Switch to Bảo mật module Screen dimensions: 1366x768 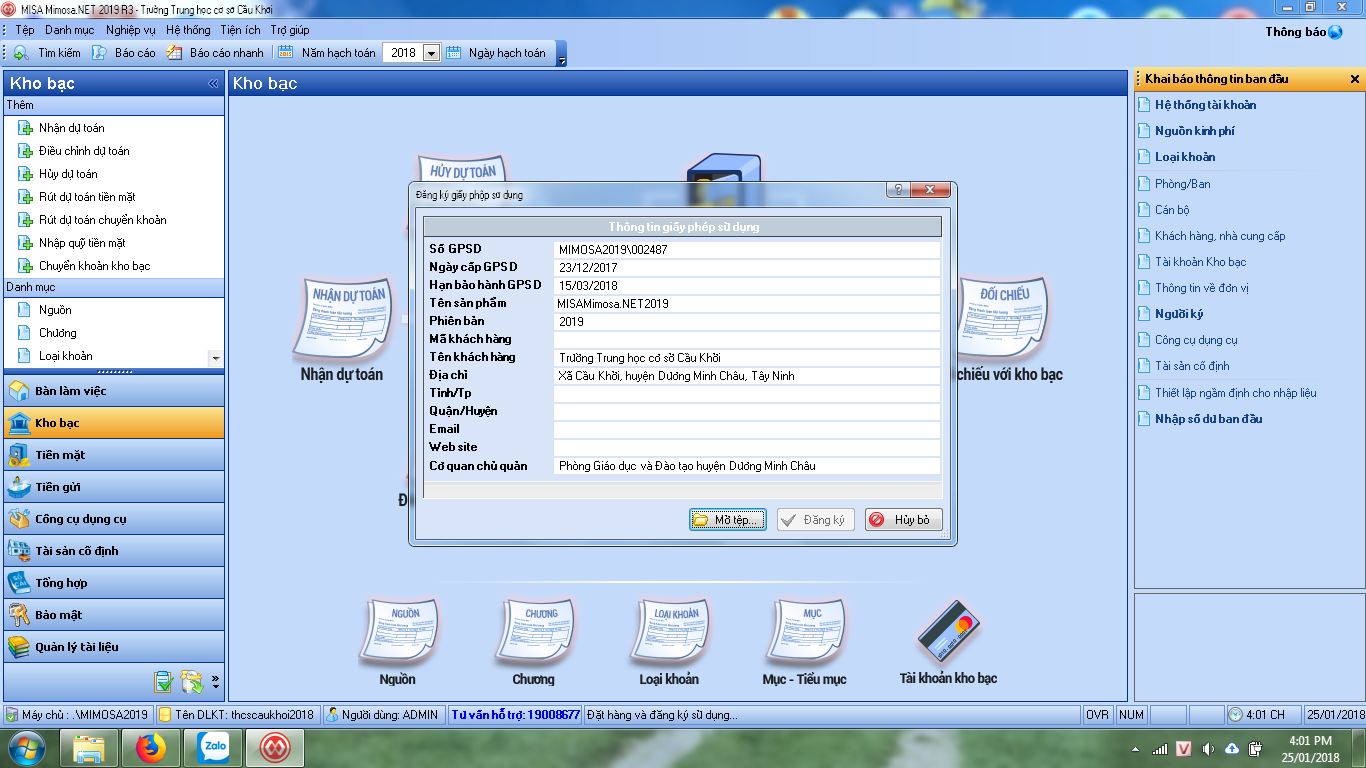pyautogui.click(x=114, y=615)
